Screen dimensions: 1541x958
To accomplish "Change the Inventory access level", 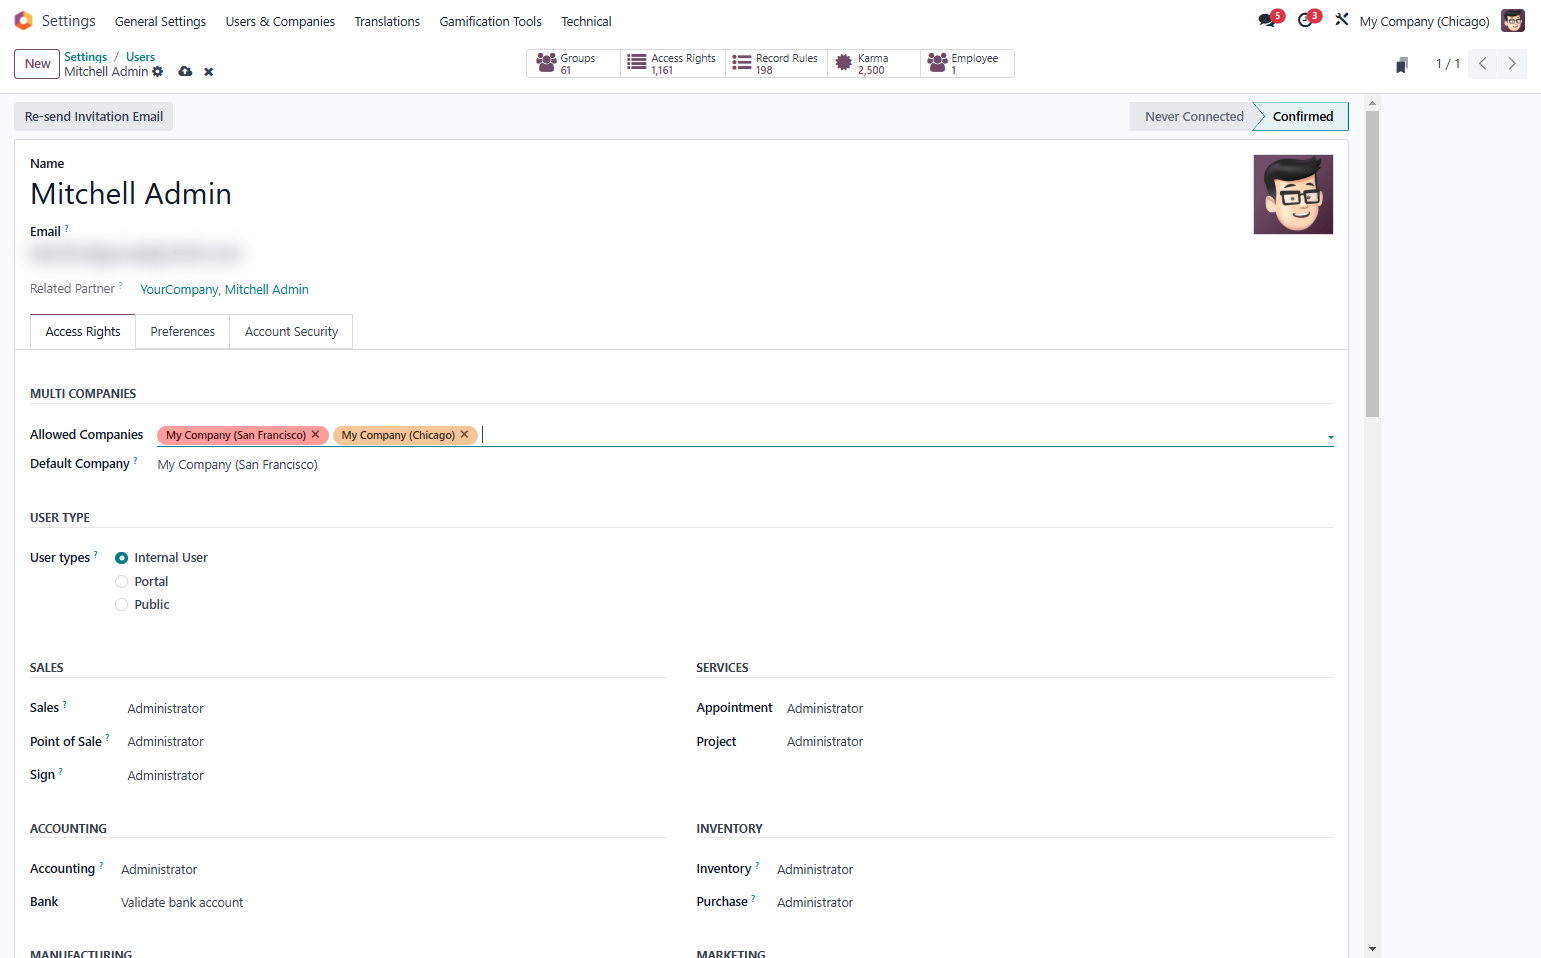I will coord(1055,870).
